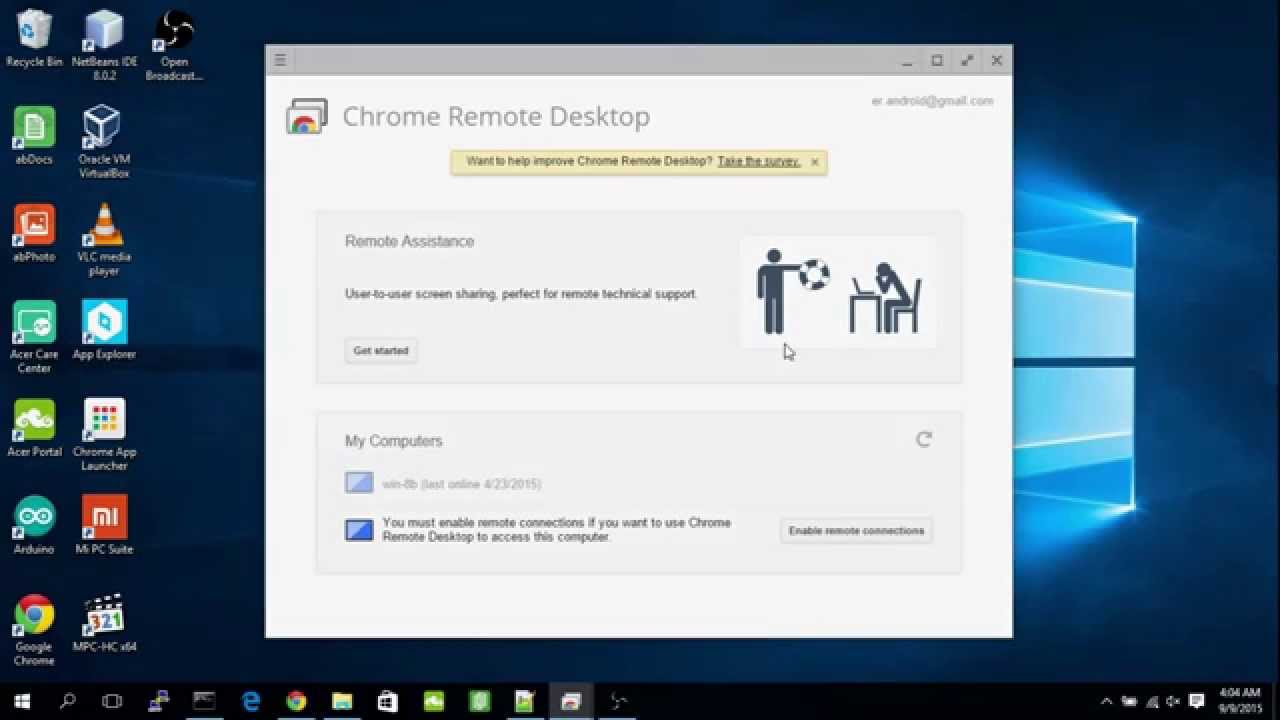The width and height of the screenshot is (1280, 720).
Task: Click Enable remote connections button
Action: pos(856,530)
